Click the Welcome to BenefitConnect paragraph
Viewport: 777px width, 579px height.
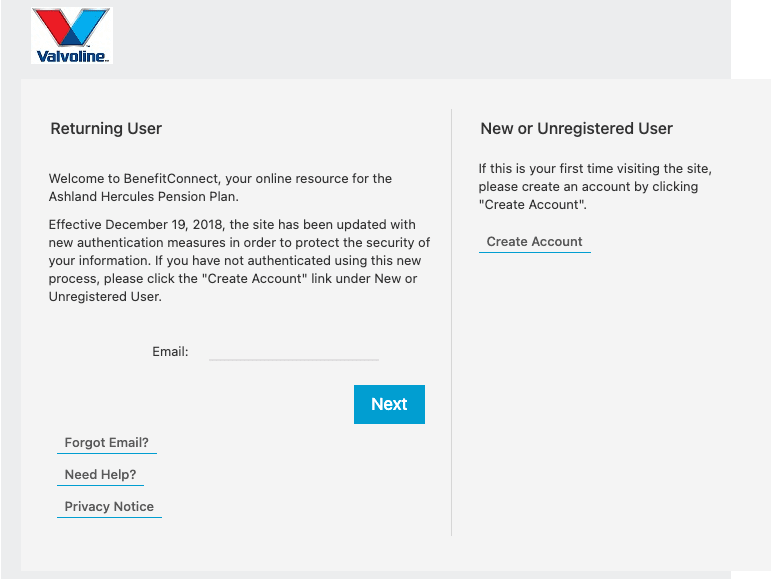click(x=220, y=179)
